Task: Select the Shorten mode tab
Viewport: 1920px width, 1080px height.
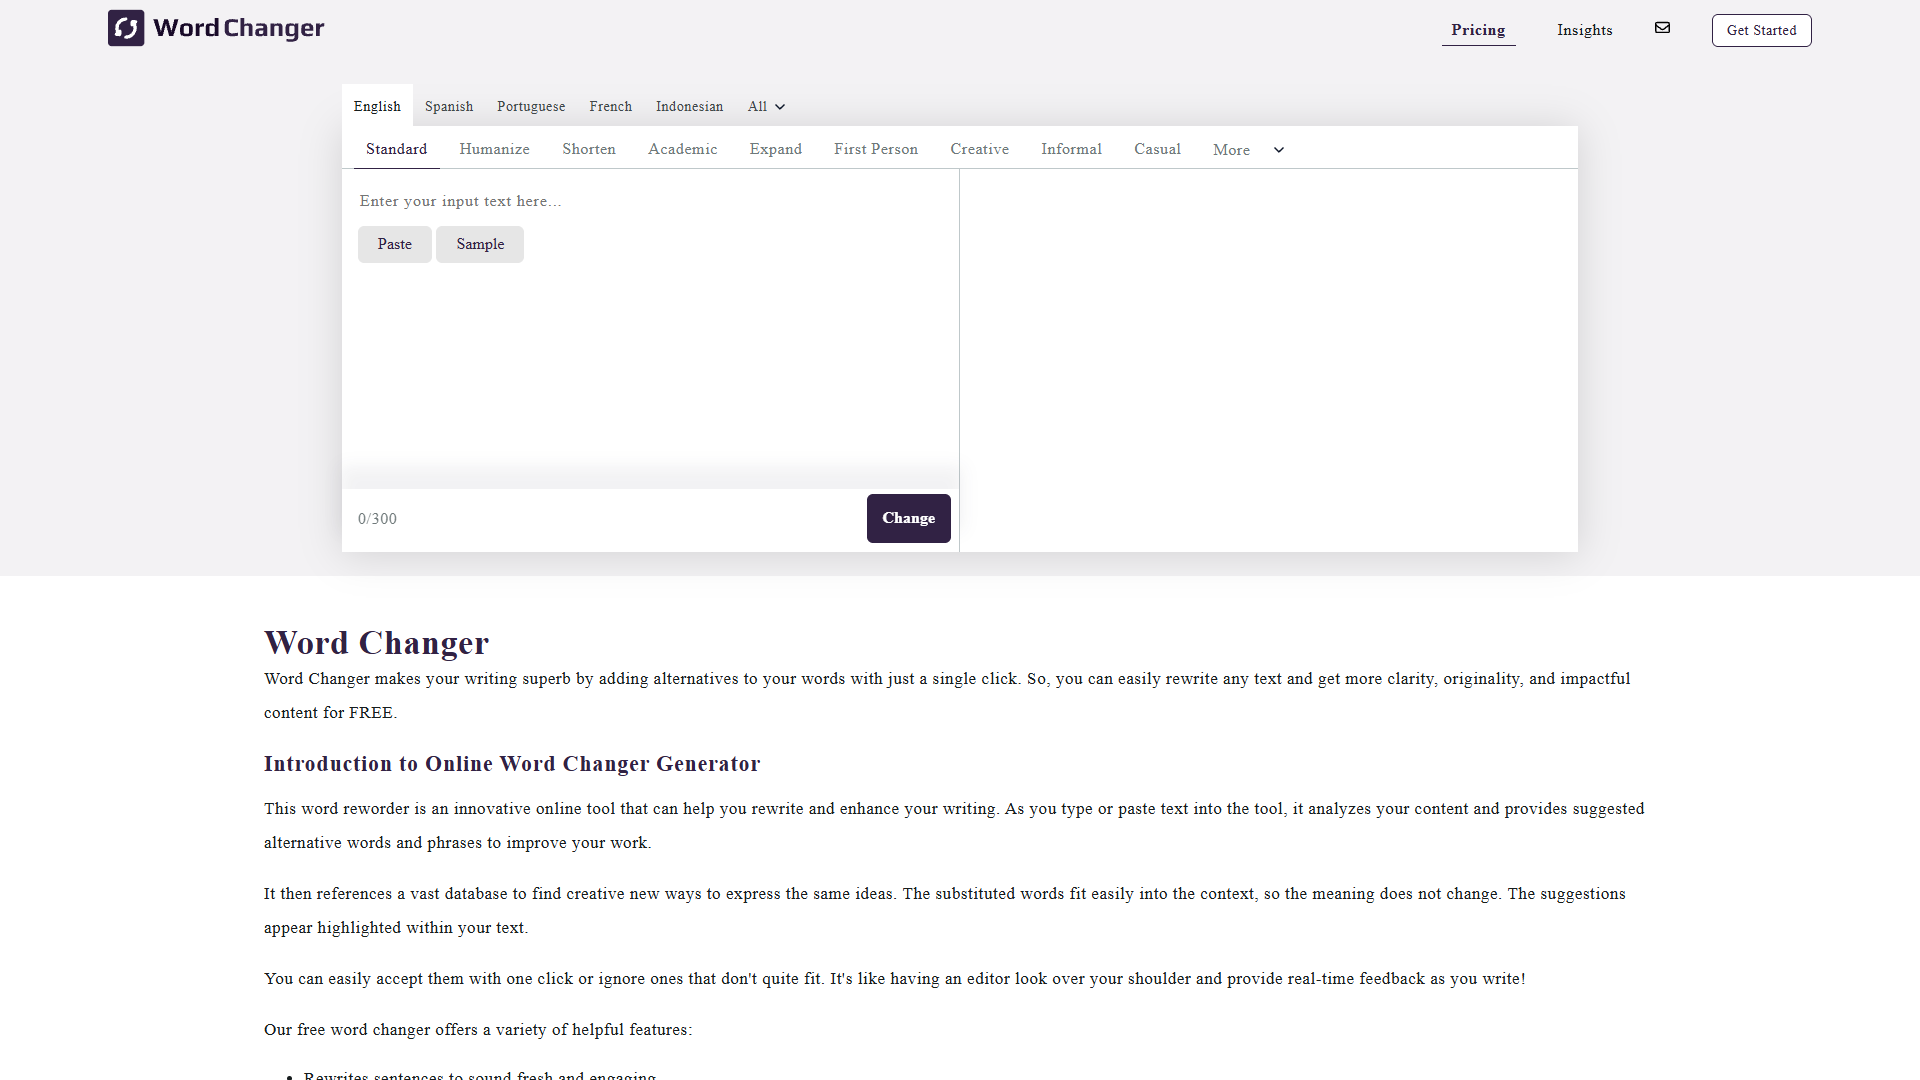Action: 588,149
